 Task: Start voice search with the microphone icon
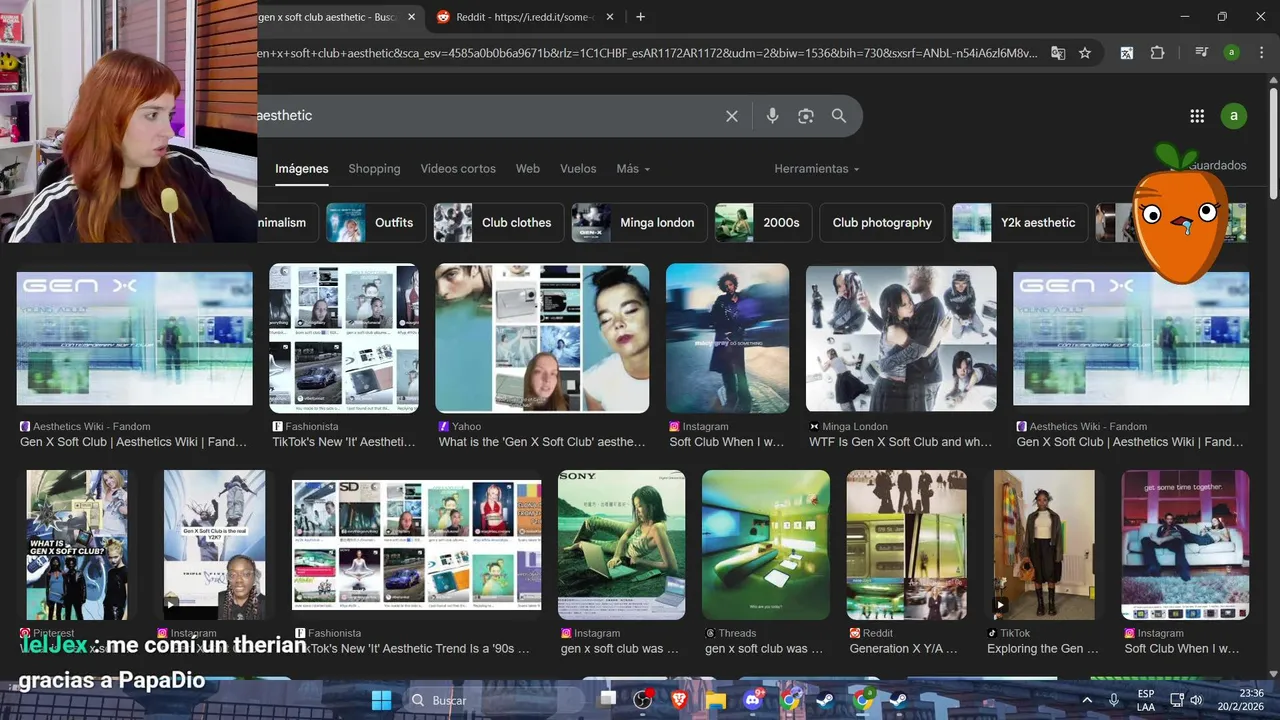pyautogui.click(x=772, y=116)
